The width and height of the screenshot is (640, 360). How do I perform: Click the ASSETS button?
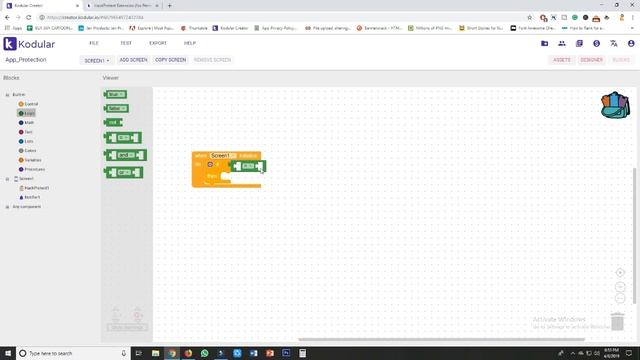click(562, 60)
